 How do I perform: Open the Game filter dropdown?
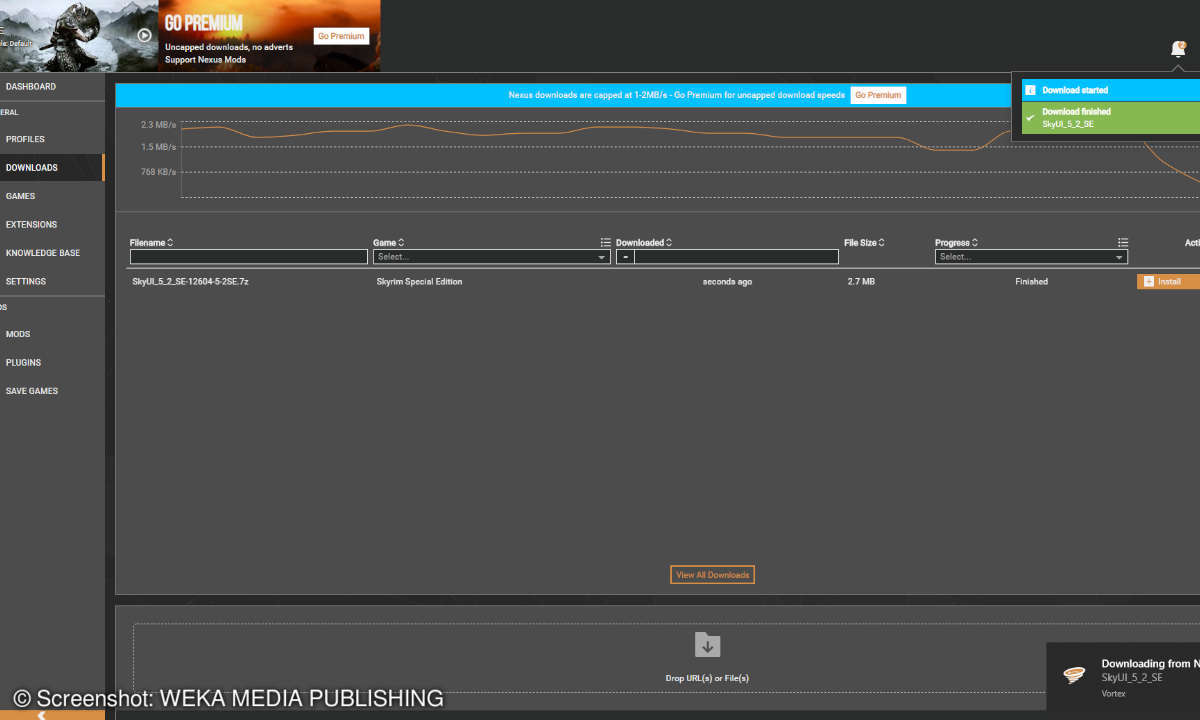pos(491,257)
